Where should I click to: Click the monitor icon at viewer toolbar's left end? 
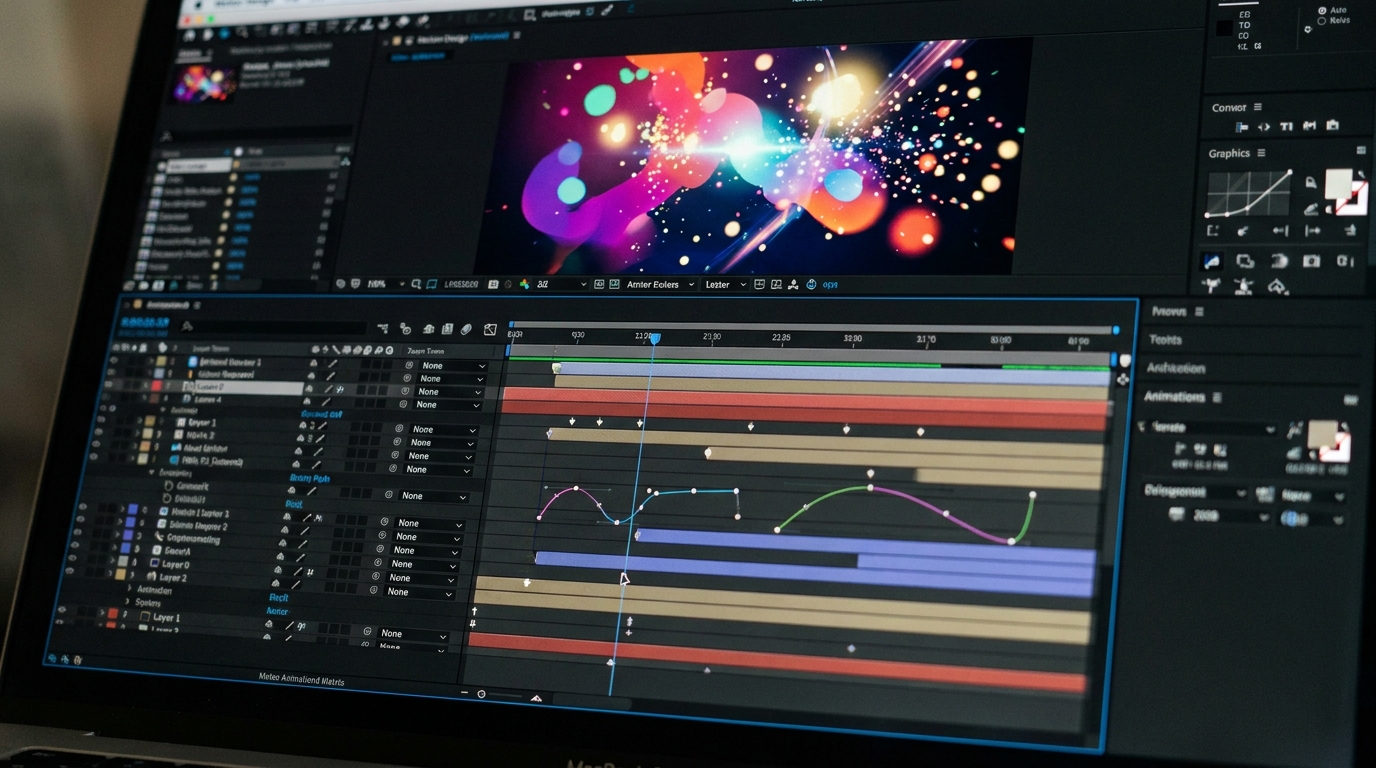pyautogui.click(x=341, y=284)
